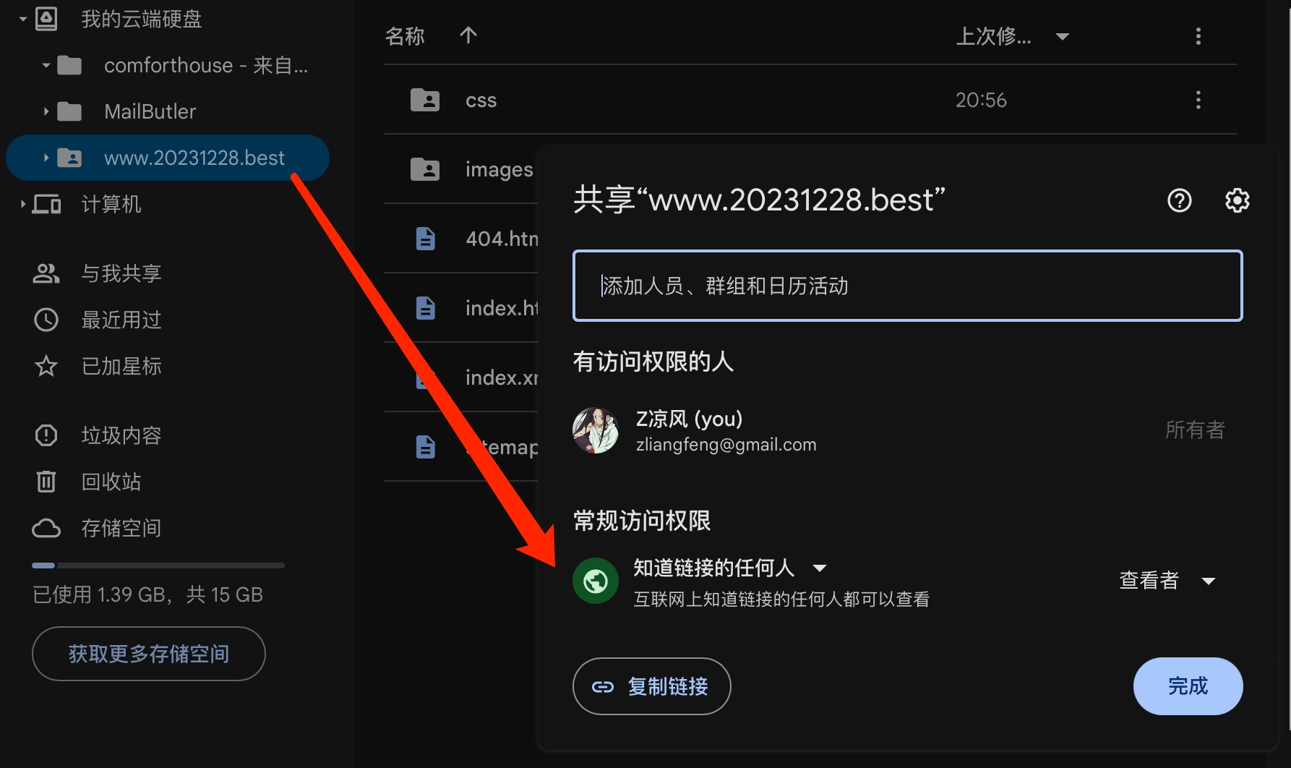The width and height of the screenshot is (1291, 768).
Task: Click the images shared folder icon
Action: pyautogui.click(x=425, y=169)
